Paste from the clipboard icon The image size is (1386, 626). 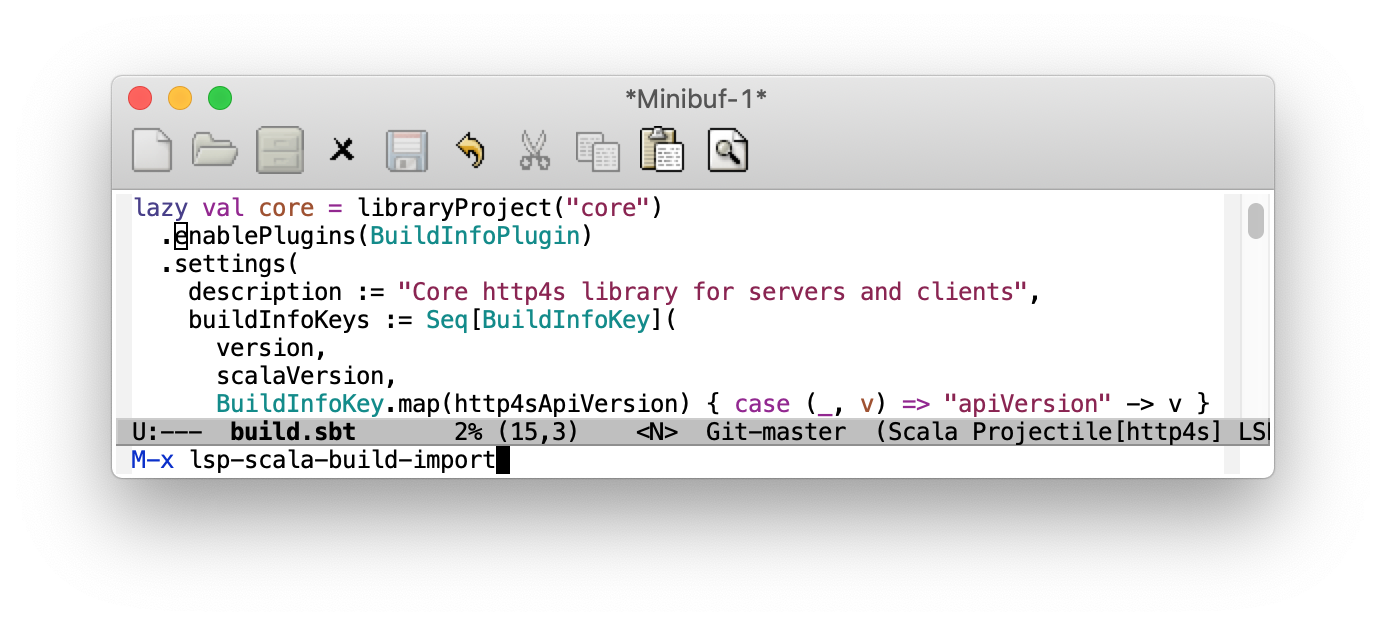pos(661,149)
